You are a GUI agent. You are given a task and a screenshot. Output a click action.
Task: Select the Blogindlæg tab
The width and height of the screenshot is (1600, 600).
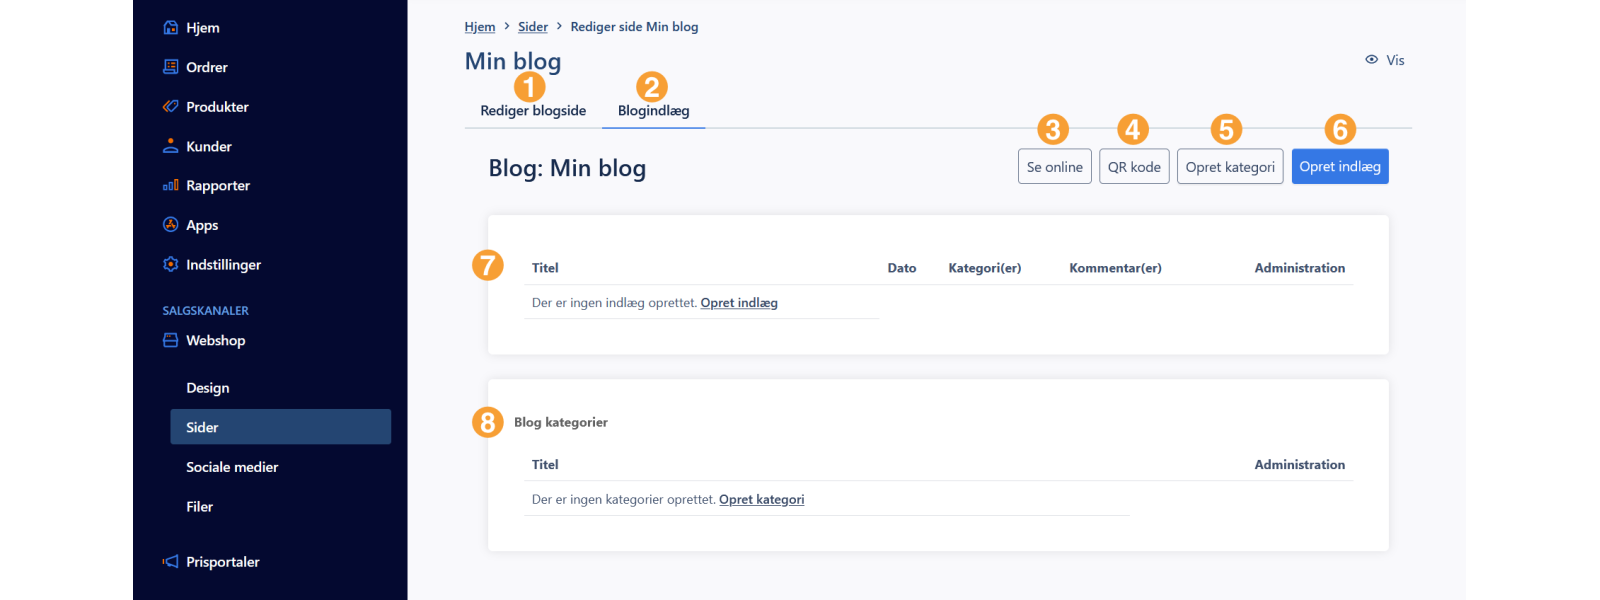653,111
